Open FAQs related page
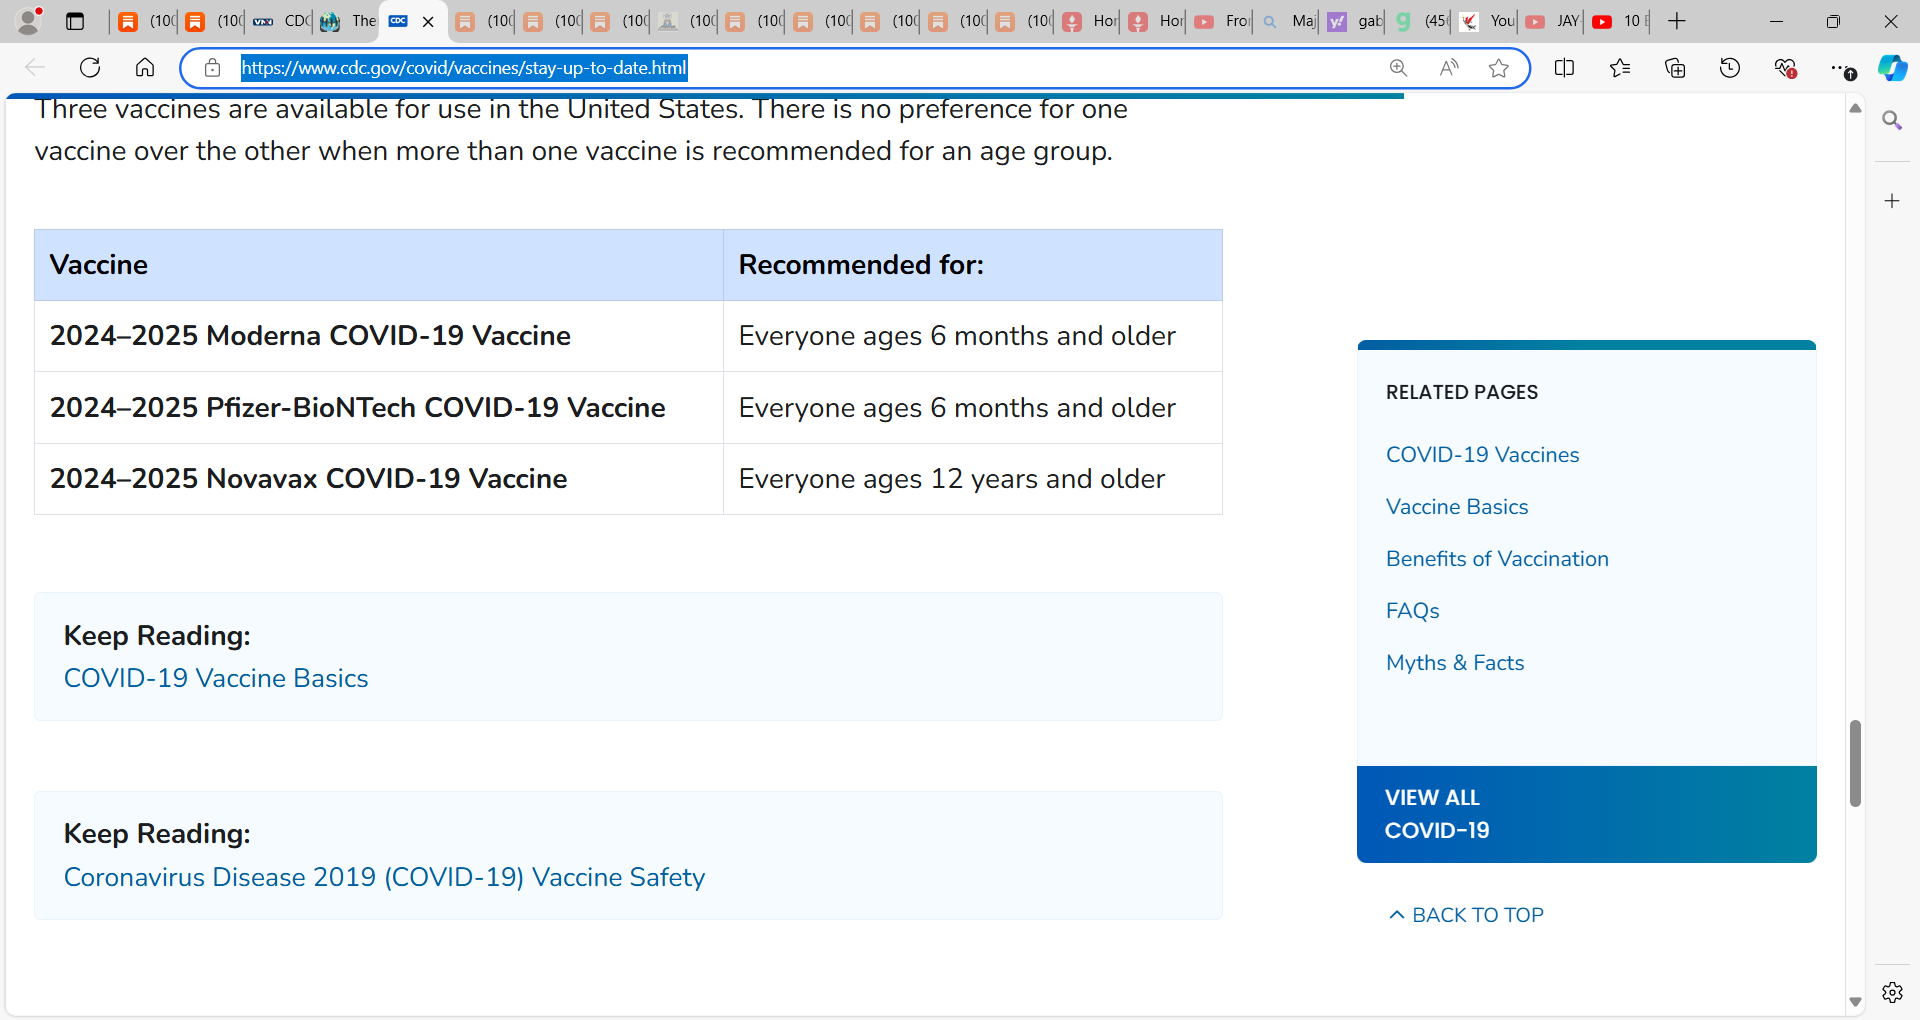The height and width of the screenshot is (1020, 1920). click(x=1412, y=611)
